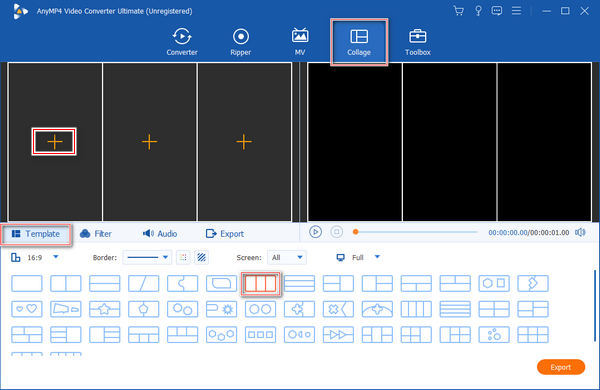This screenshot has height=390, width=600.
Task: Open the hamburger main menu
Action: pyautogui.click(x=517, y=11)
